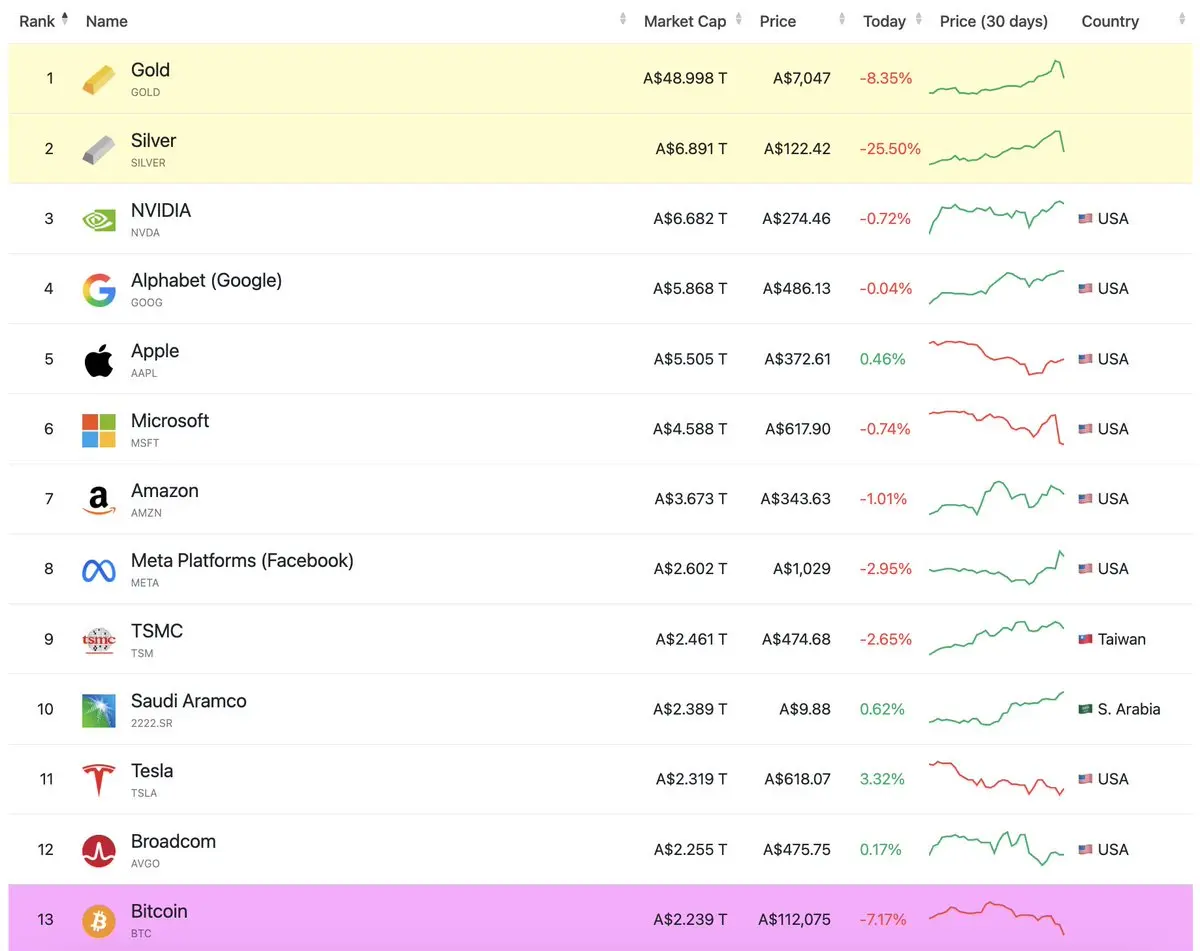Sort table by Rank column
This screenshot has width=1200, height=951.
38,21
